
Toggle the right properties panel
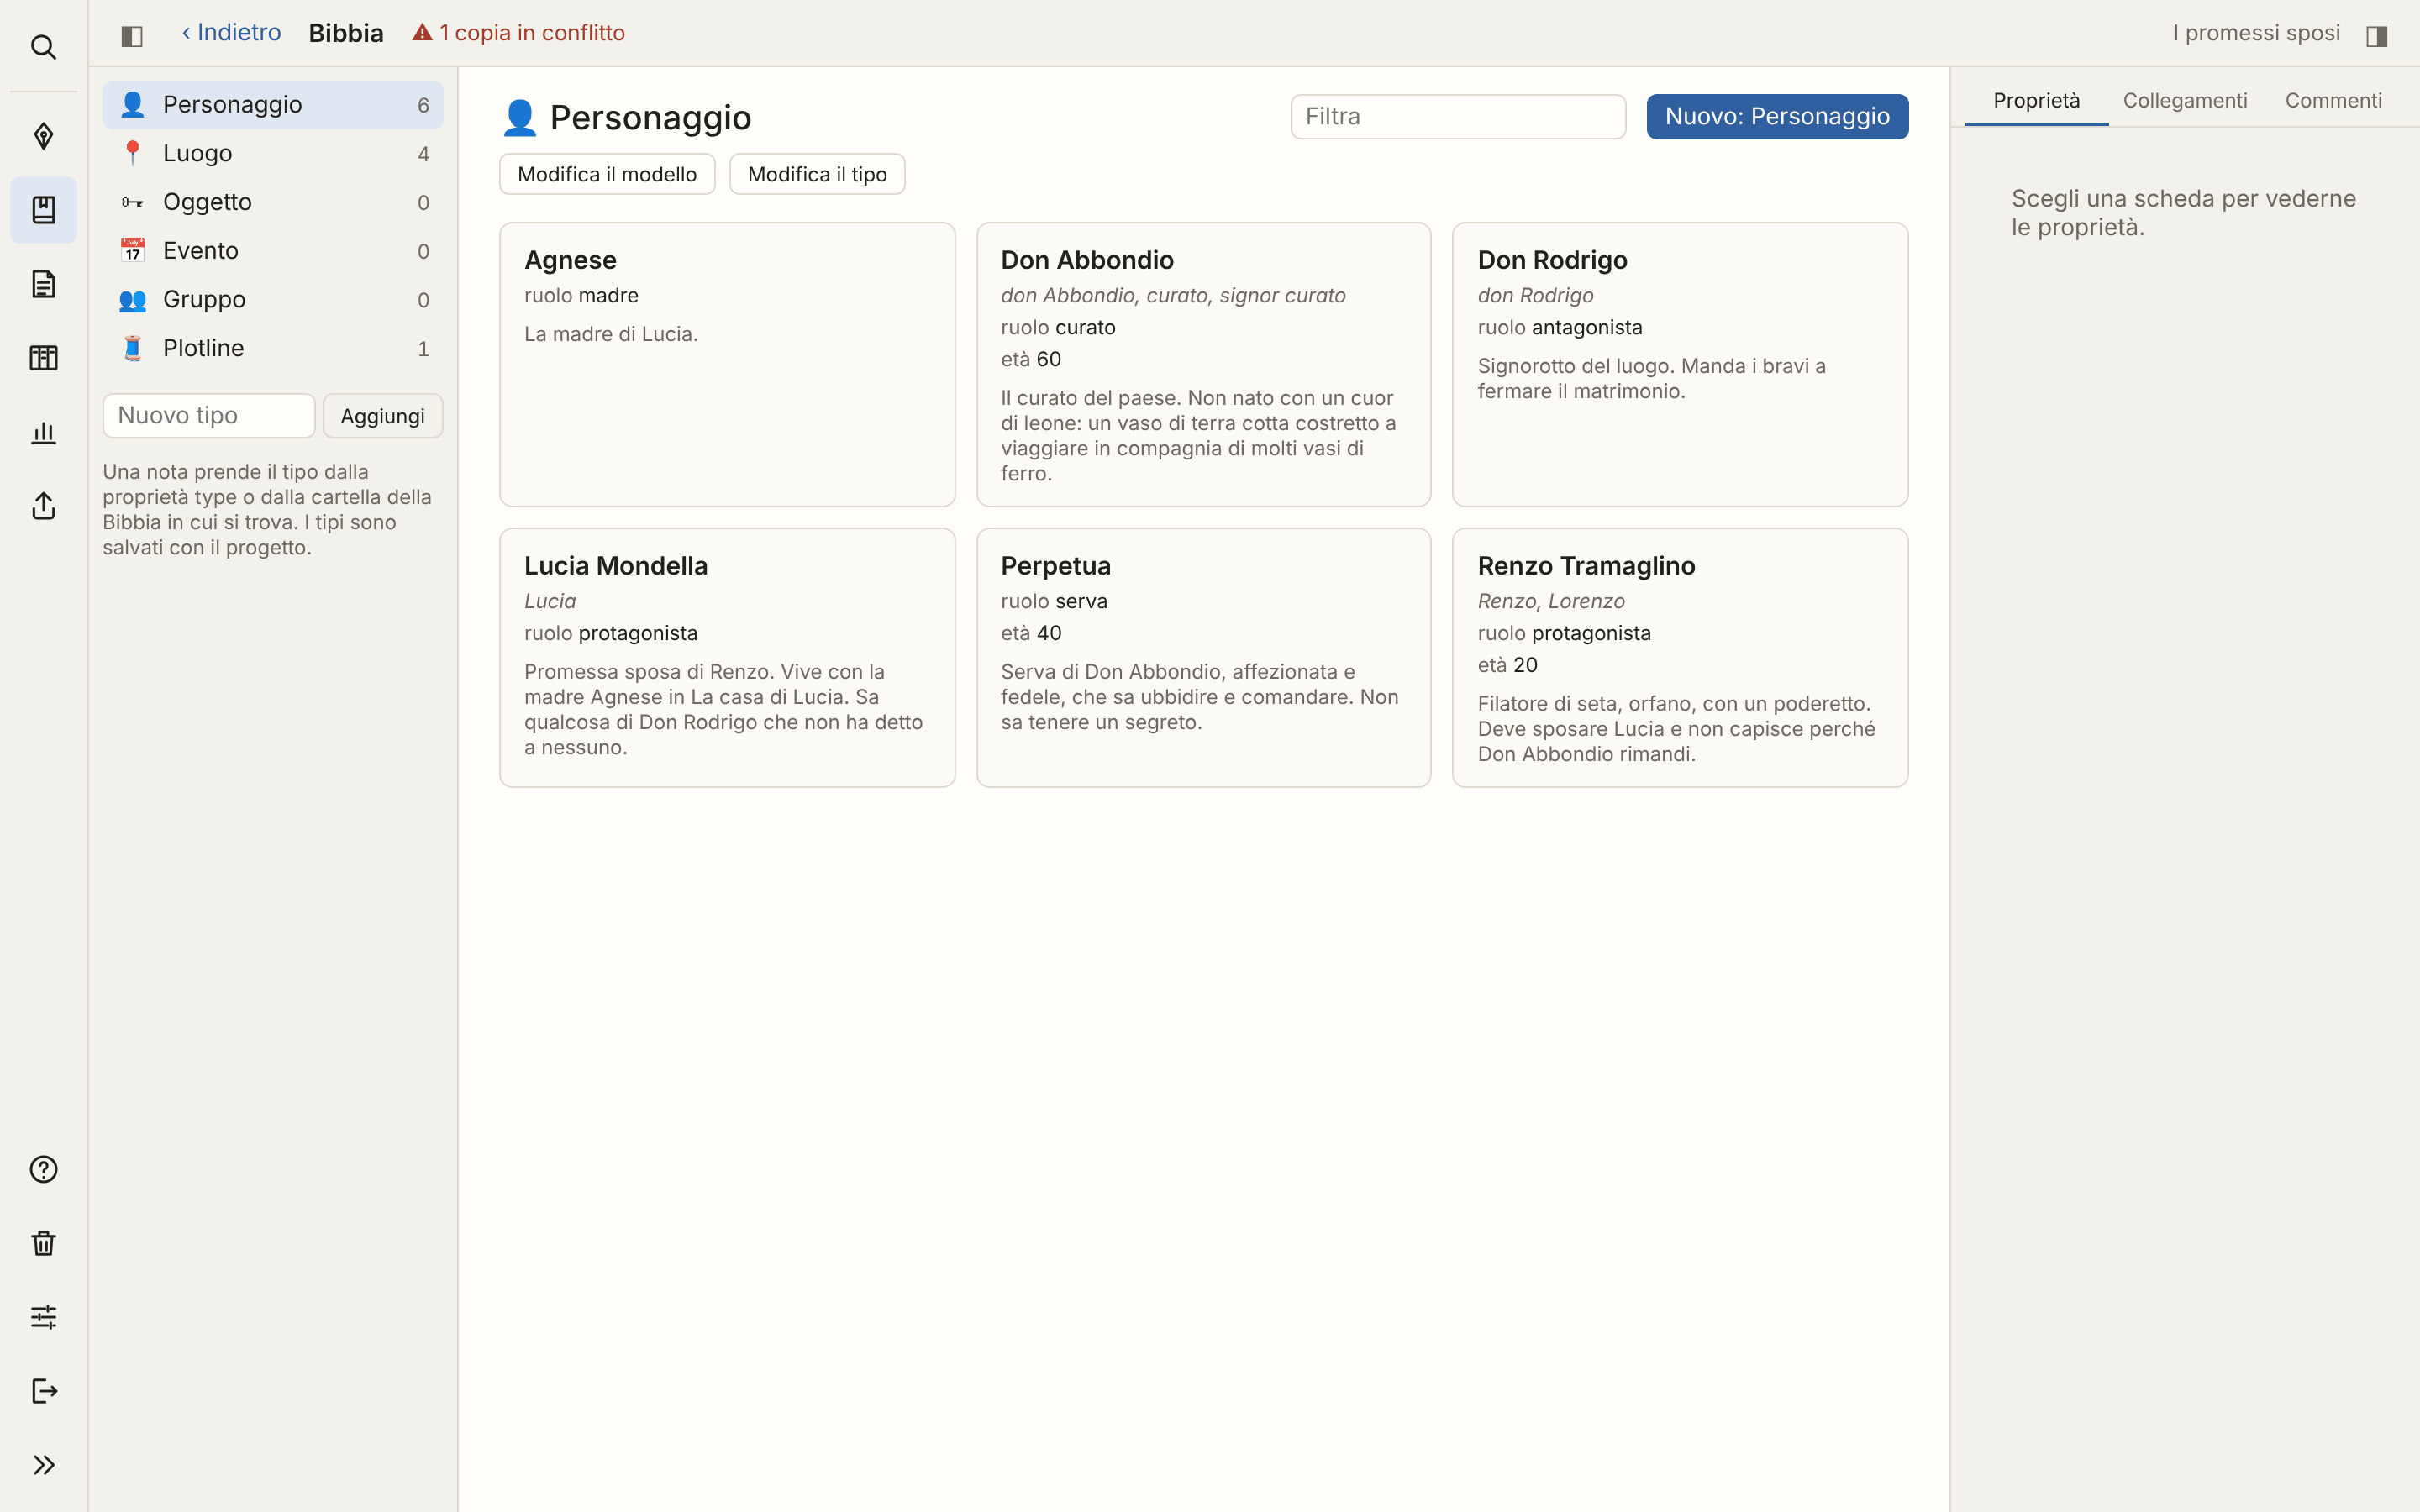click(x=2377, y=36)
